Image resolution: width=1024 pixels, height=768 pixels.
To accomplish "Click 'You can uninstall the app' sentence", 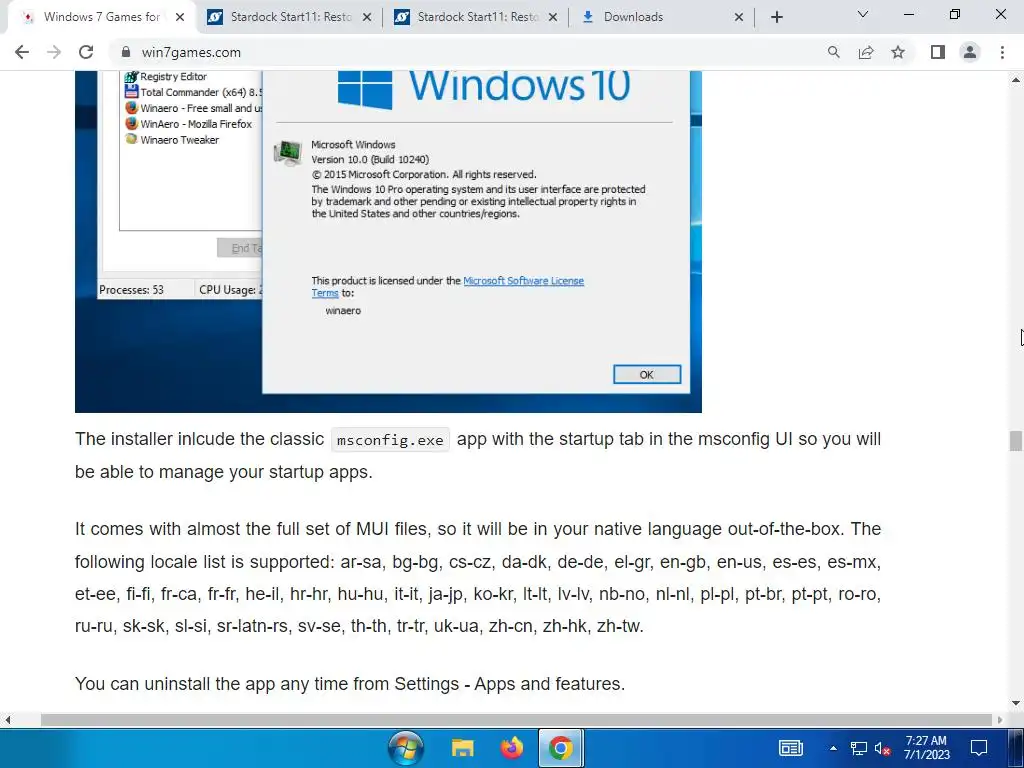I will [350, 684].
